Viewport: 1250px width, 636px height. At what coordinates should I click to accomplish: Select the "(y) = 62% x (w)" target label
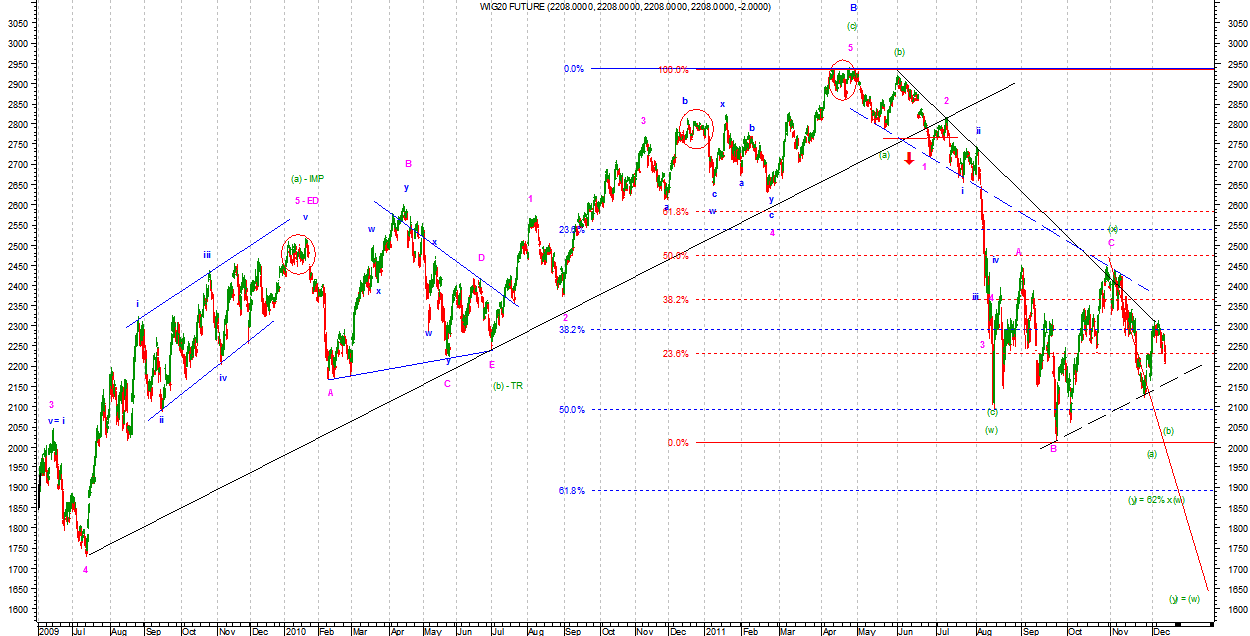click(x=1156, y=499)
